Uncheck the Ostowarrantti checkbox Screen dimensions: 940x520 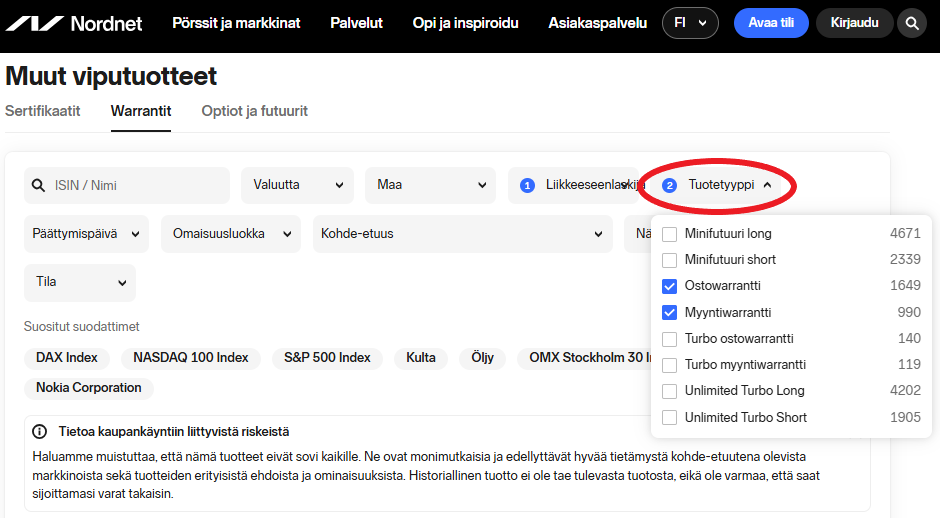point(669,286)
